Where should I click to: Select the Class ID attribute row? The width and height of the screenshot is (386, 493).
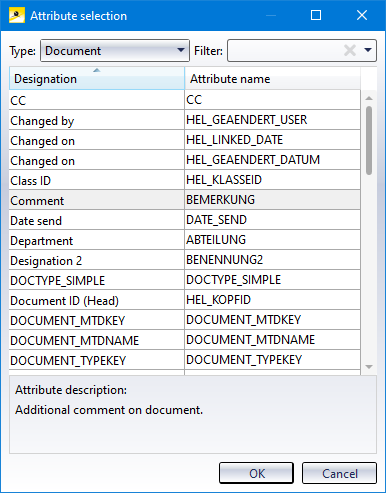pos(185,180)
